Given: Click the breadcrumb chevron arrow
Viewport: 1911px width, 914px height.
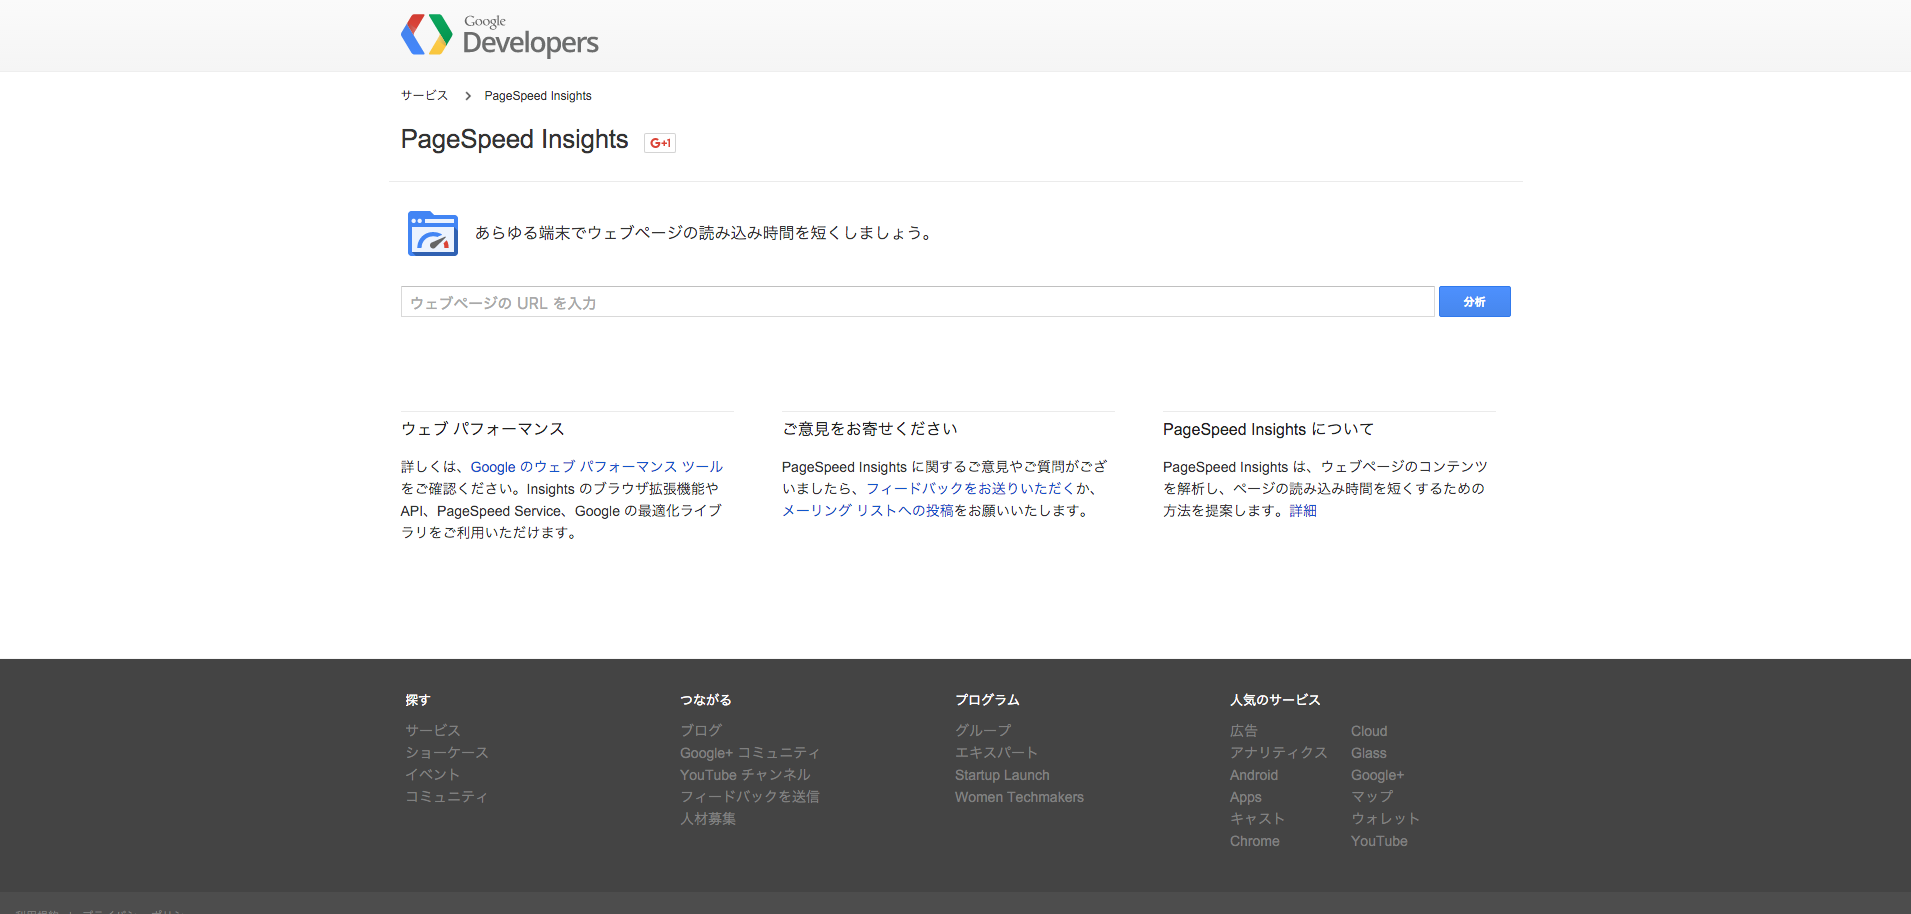Looking at the screenshot, I should [467, 96].
